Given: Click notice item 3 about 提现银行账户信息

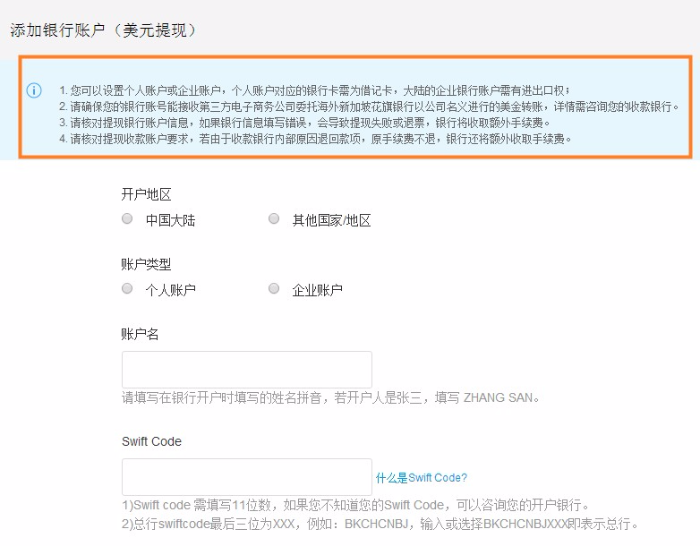Looking at the screenshot, I should point(304,122).
